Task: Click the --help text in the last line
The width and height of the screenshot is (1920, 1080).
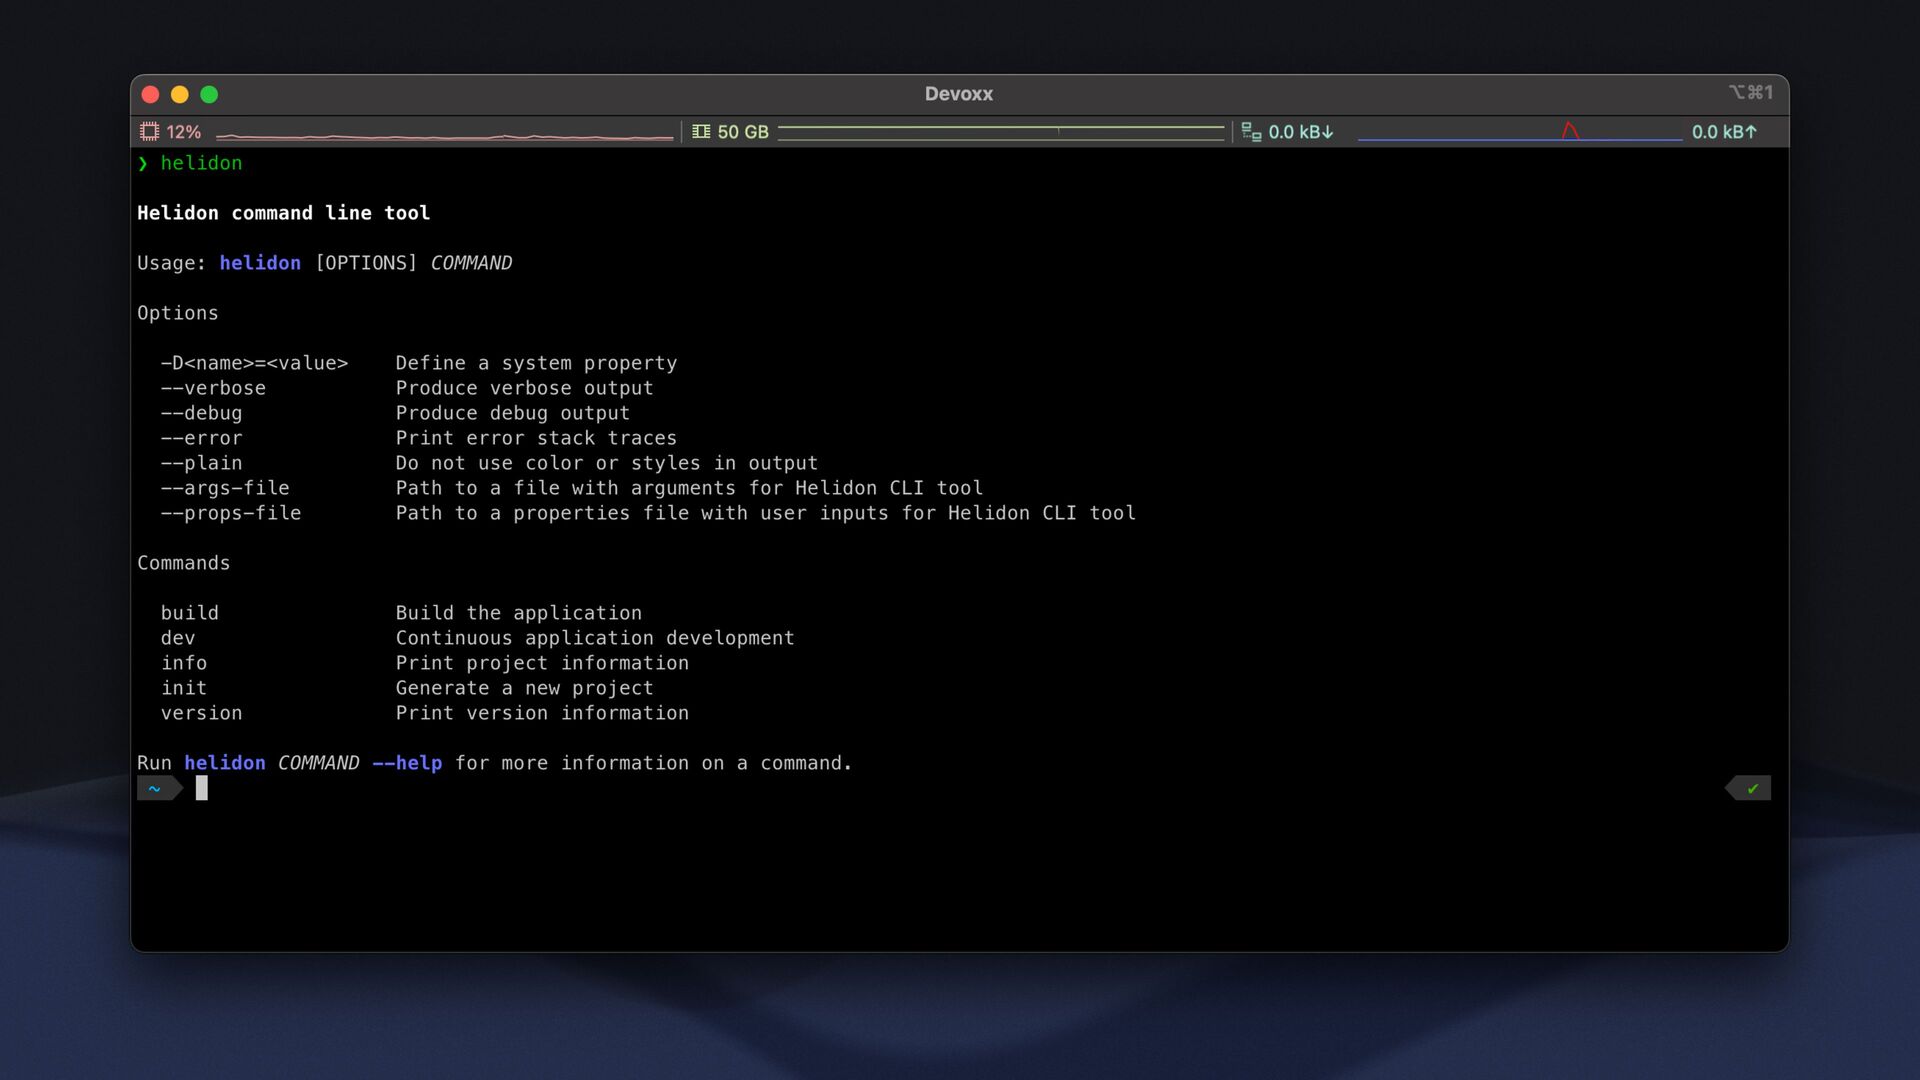Action: pyautogui.click(x=407, y=763)
